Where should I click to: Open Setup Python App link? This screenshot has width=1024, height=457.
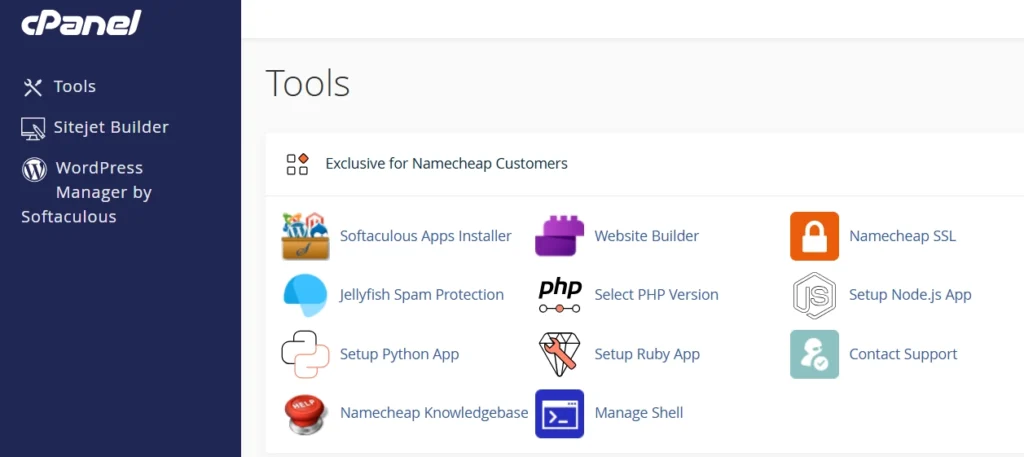tap(400, 354)
